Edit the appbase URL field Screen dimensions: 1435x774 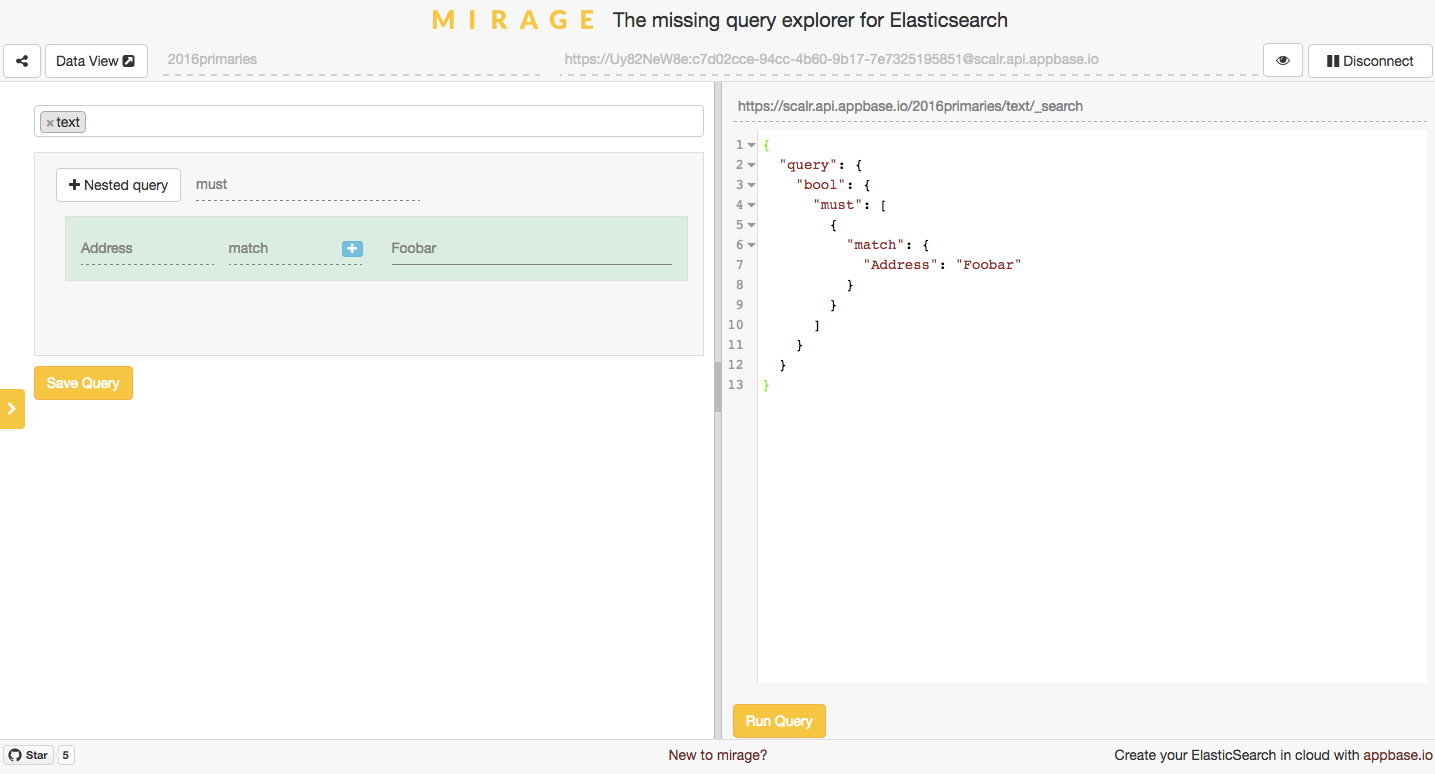(x=910, y=60)
